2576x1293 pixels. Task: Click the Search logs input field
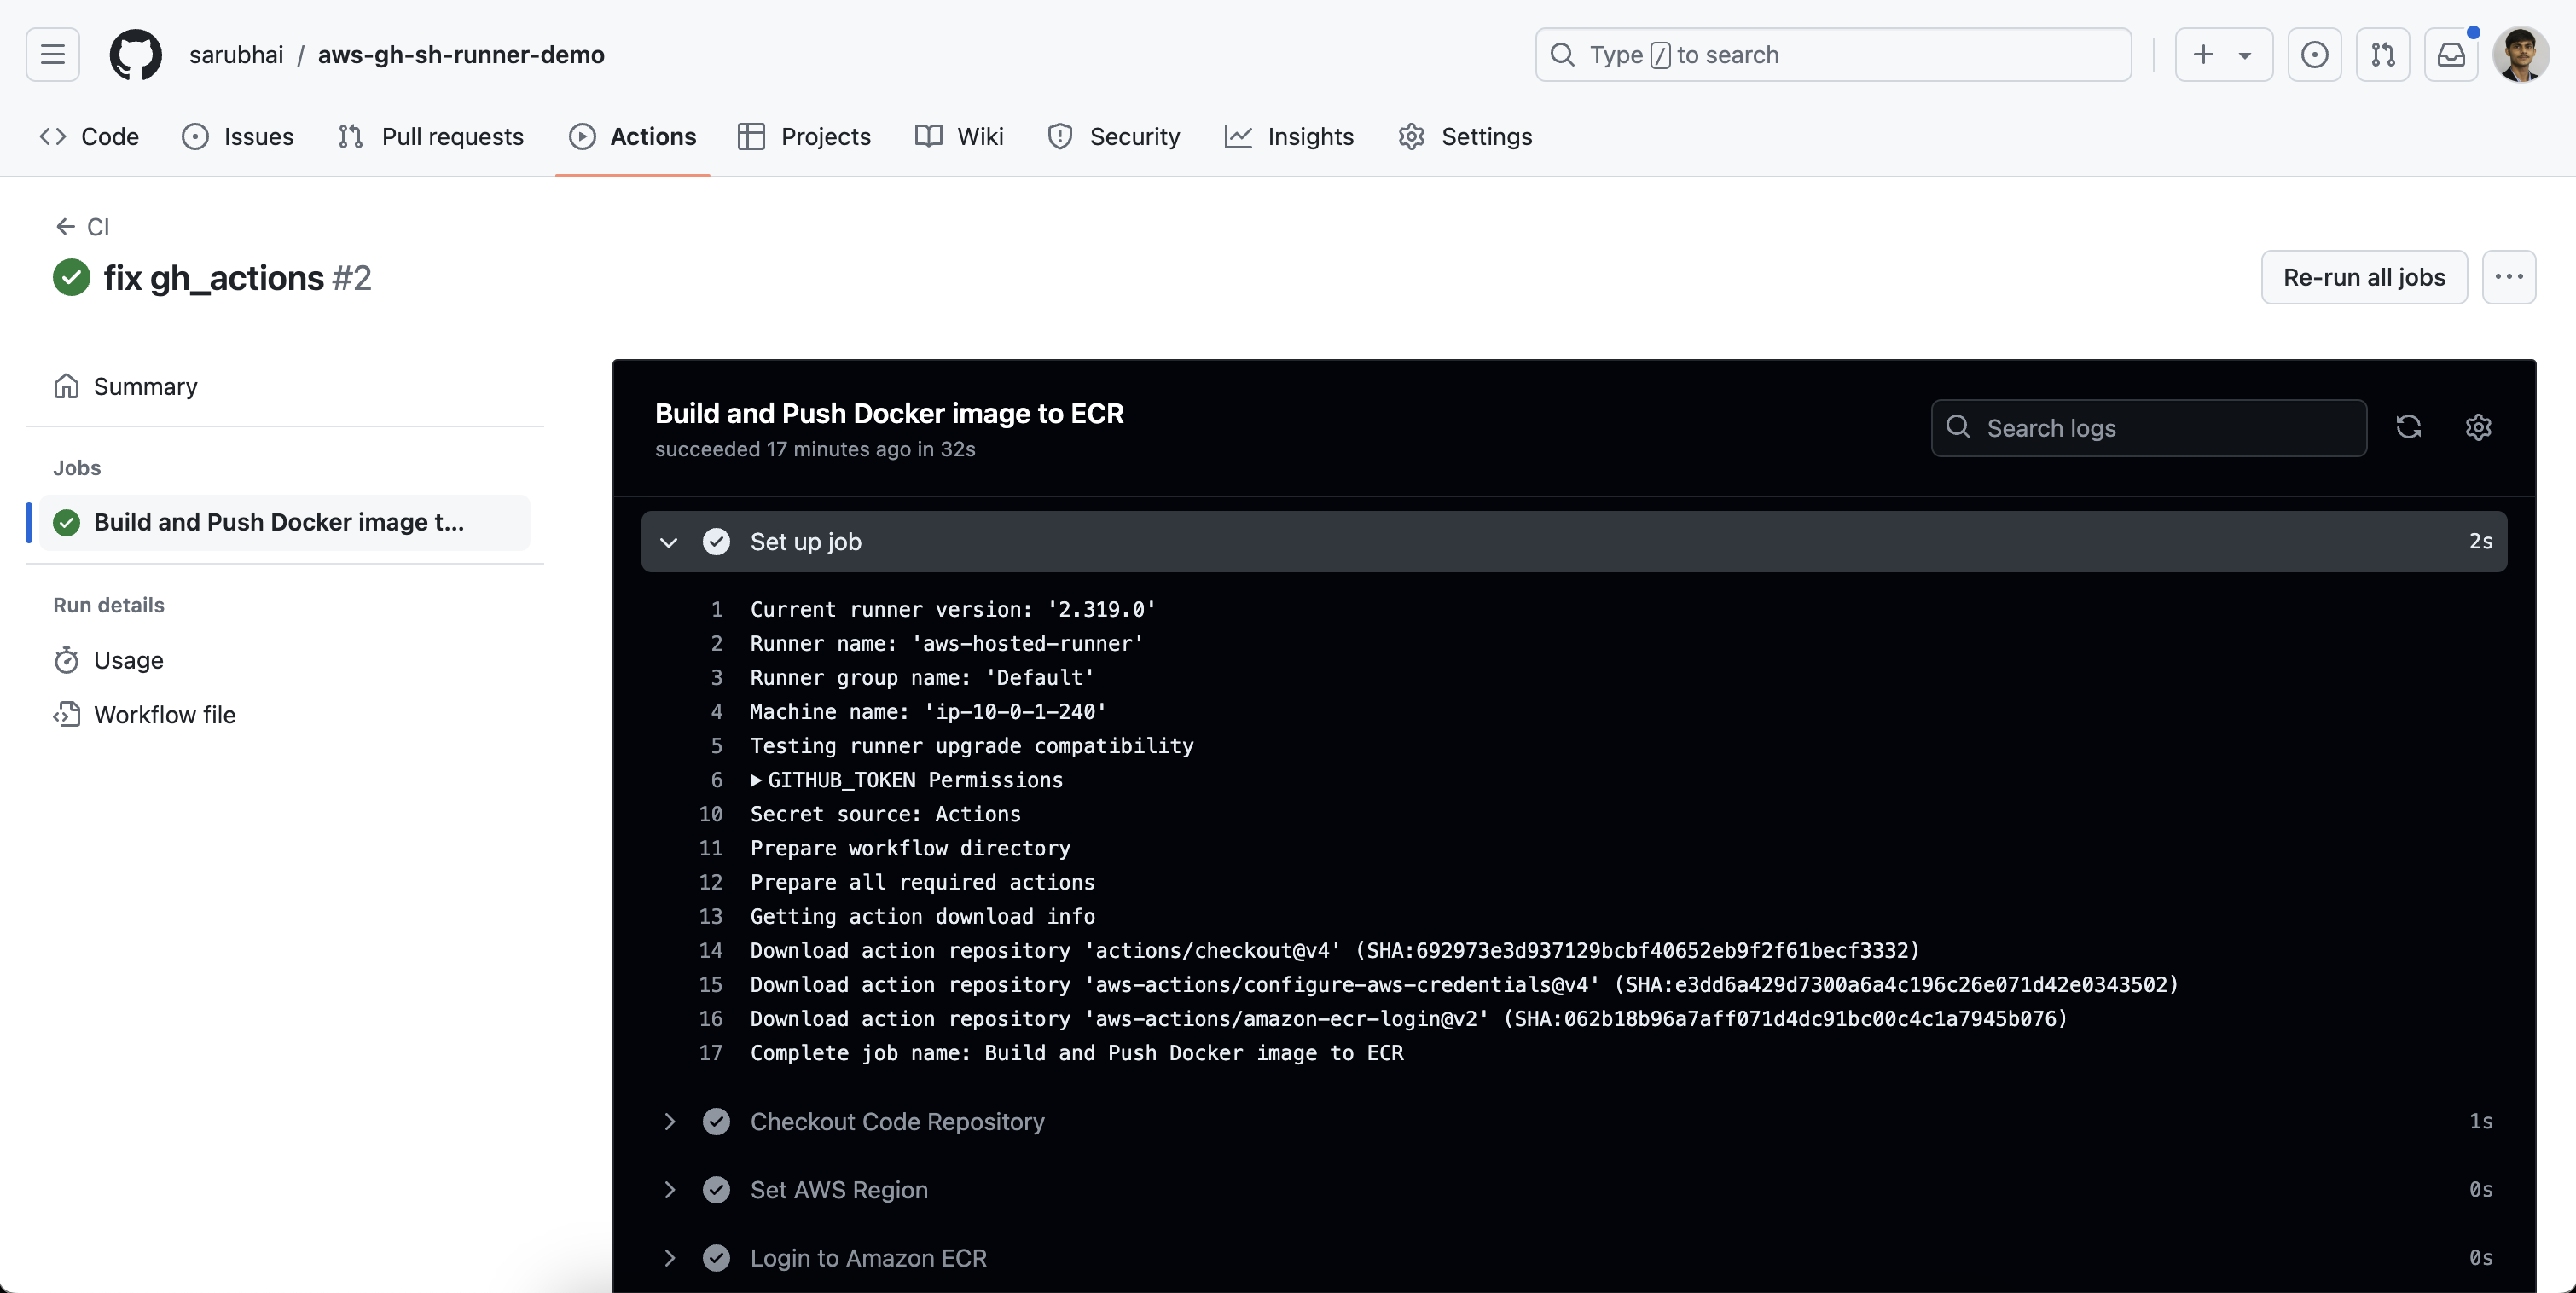pyautogui.click(x=2160, y=428)
